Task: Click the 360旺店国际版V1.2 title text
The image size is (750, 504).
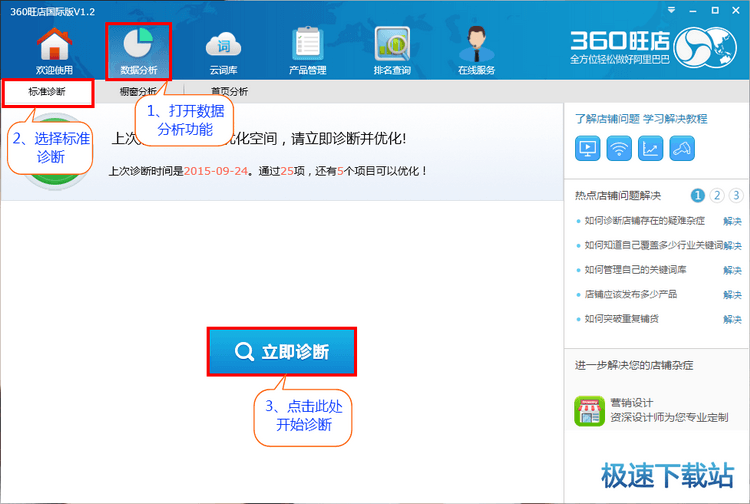Action: click(53, 11)
